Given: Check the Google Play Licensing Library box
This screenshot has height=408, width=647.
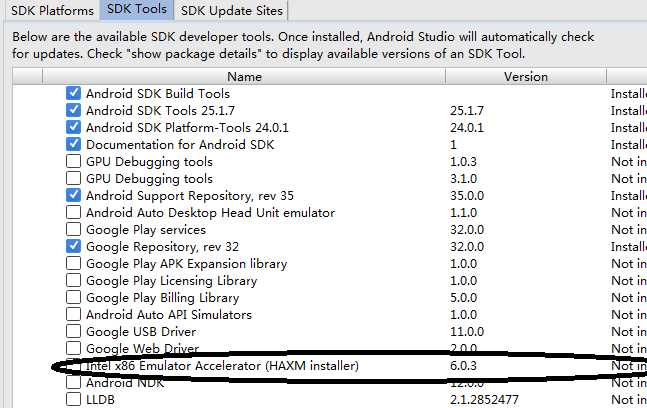Looking at the screenshot, I should tap(73, 281).
